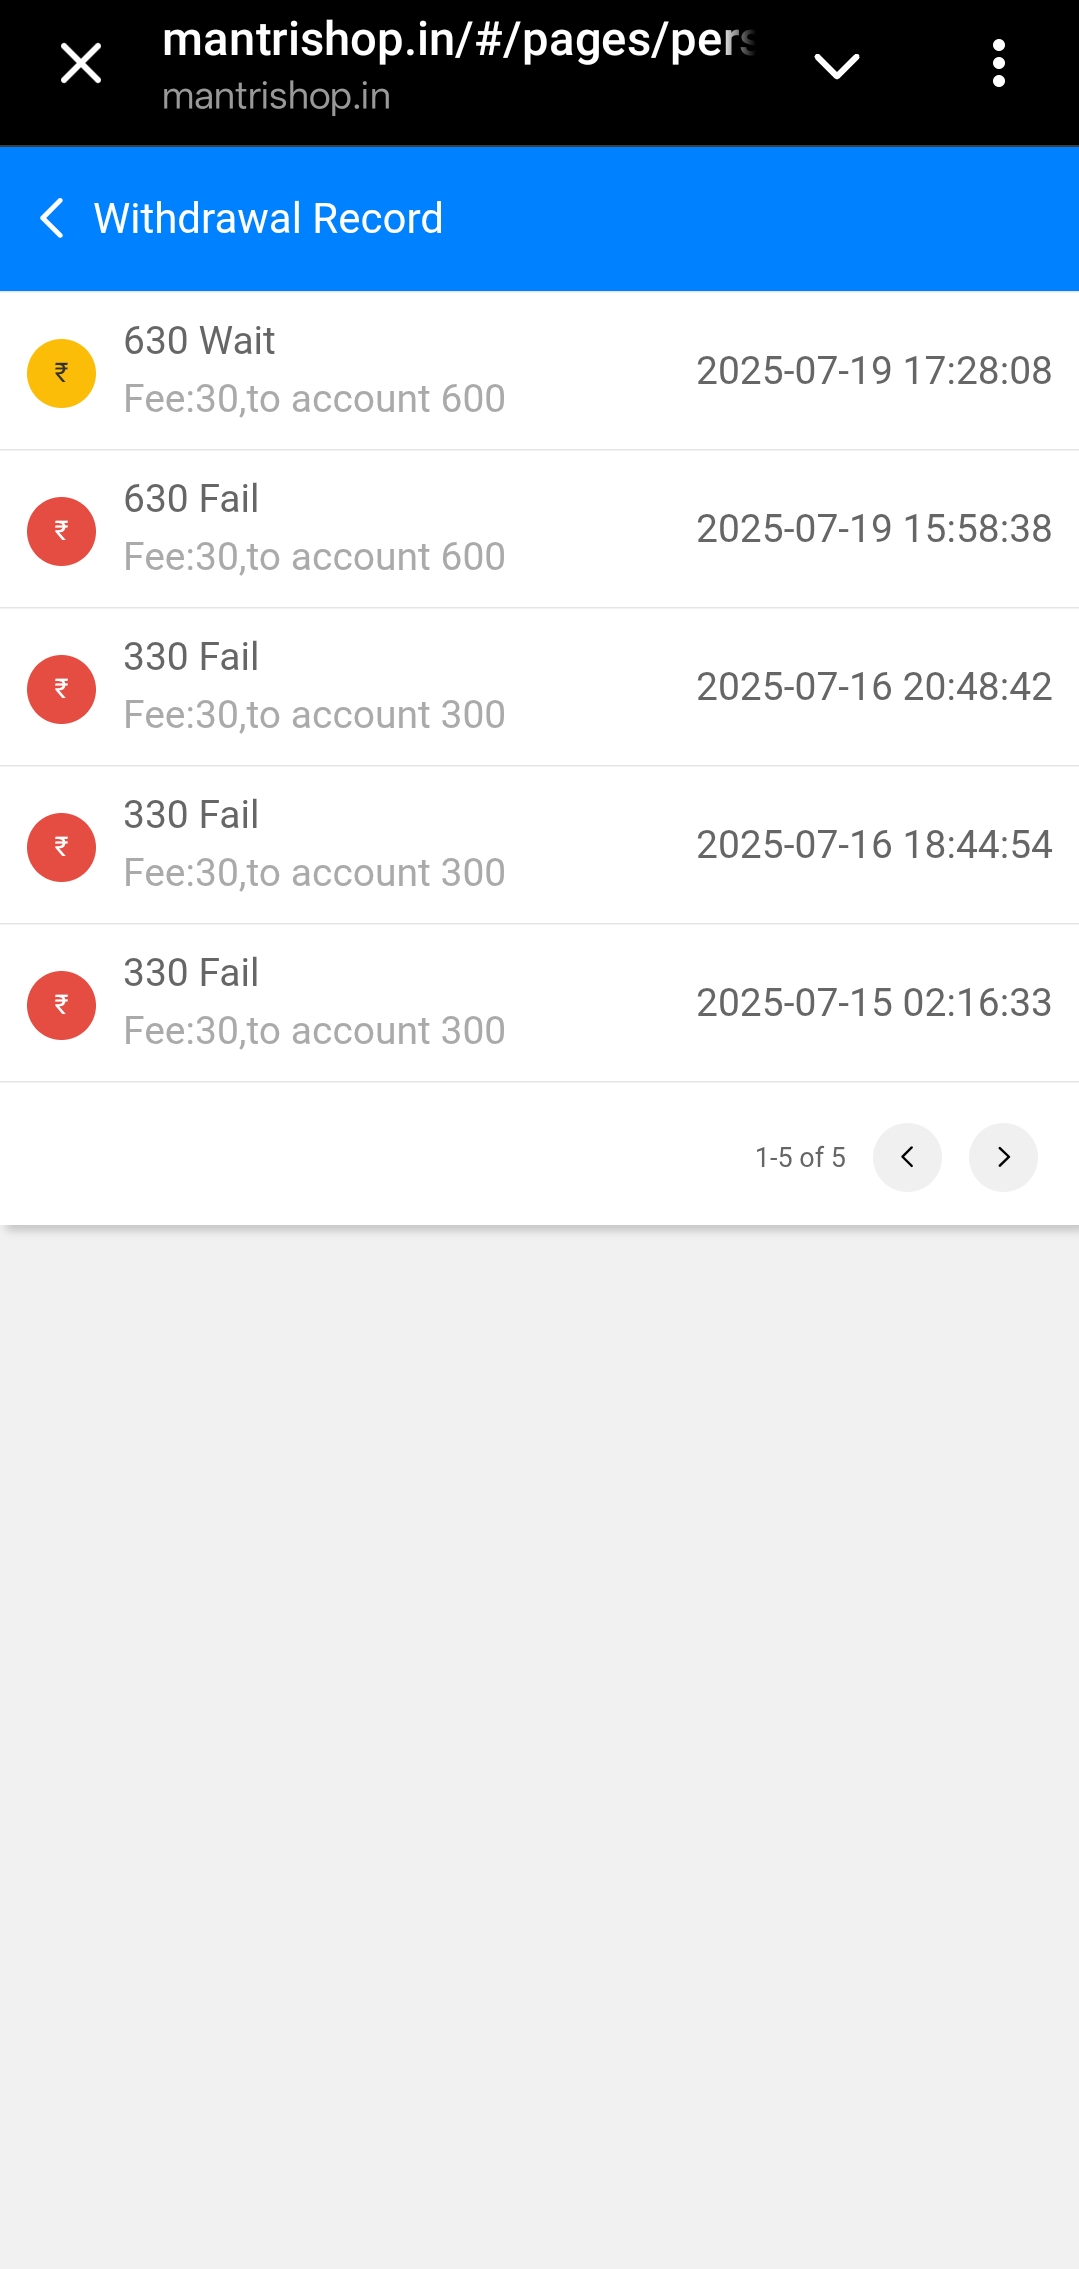Go back from Withdrawal Record
Image resolution: width=1079 pixels, height=2269 pixels.
[x=52, y=218]
